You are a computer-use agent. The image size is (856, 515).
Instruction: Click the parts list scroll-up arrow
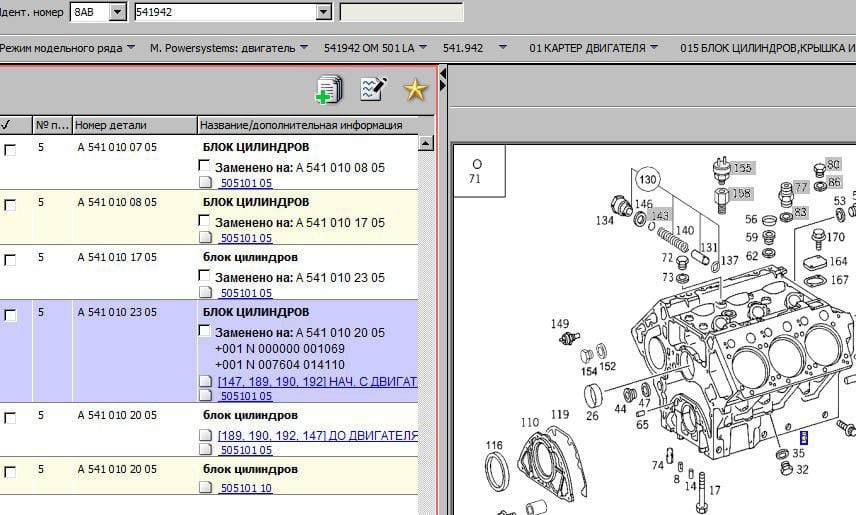[x=426, y=144]
